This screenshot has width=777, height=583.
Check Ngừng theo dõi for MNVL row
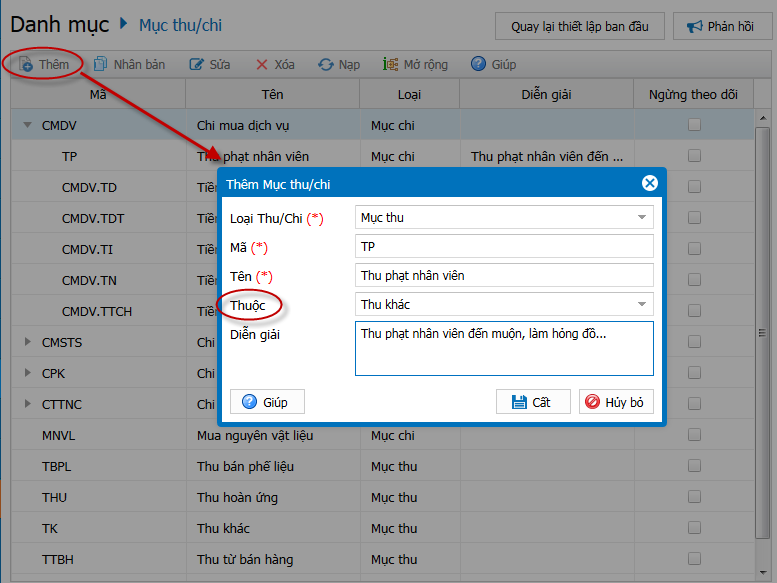coord(694,435)
